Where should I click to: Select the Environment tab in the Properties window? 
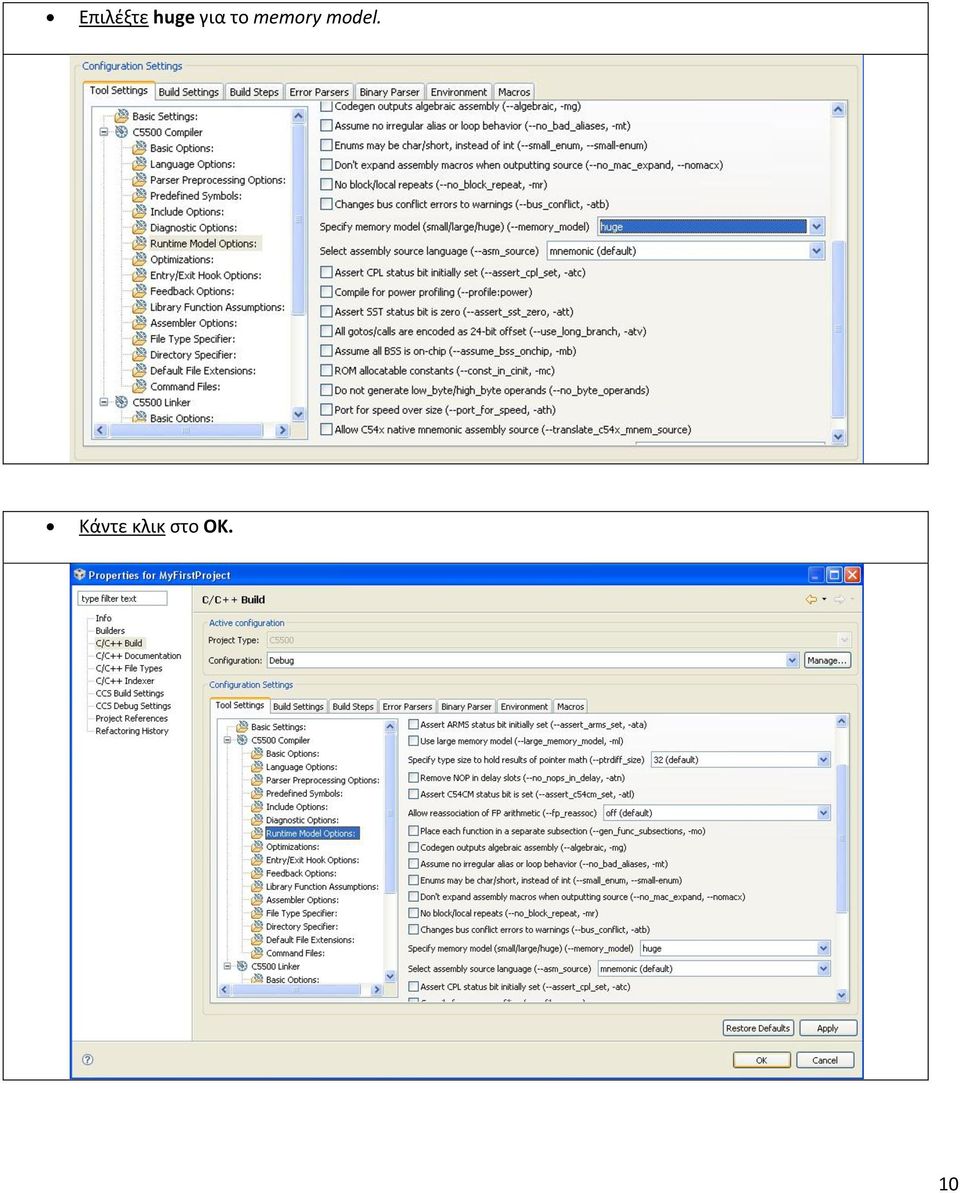(524, 707)
